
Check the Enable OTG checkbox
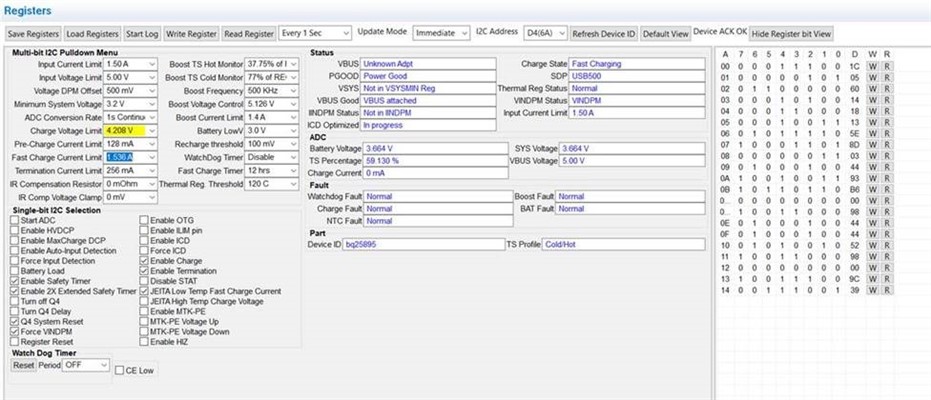click(x=144, y=220)
